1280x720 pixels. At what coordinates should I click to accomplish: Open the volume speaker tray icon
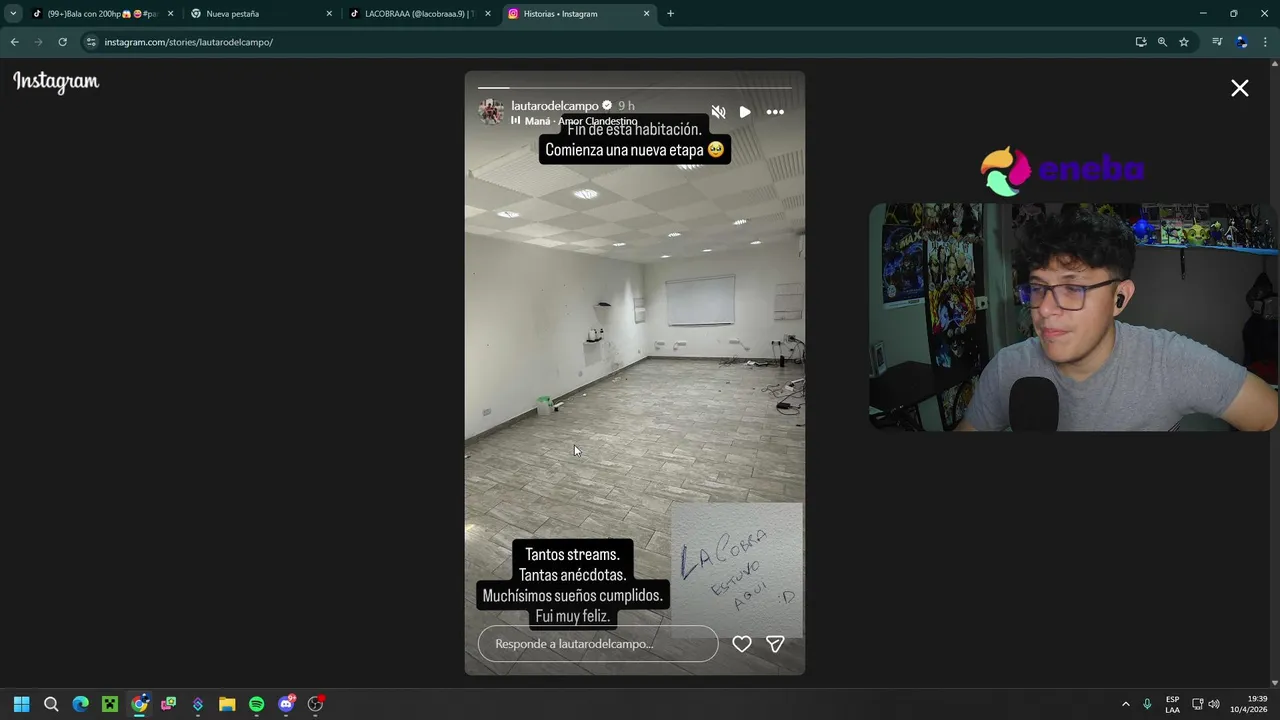point(1214,704)
